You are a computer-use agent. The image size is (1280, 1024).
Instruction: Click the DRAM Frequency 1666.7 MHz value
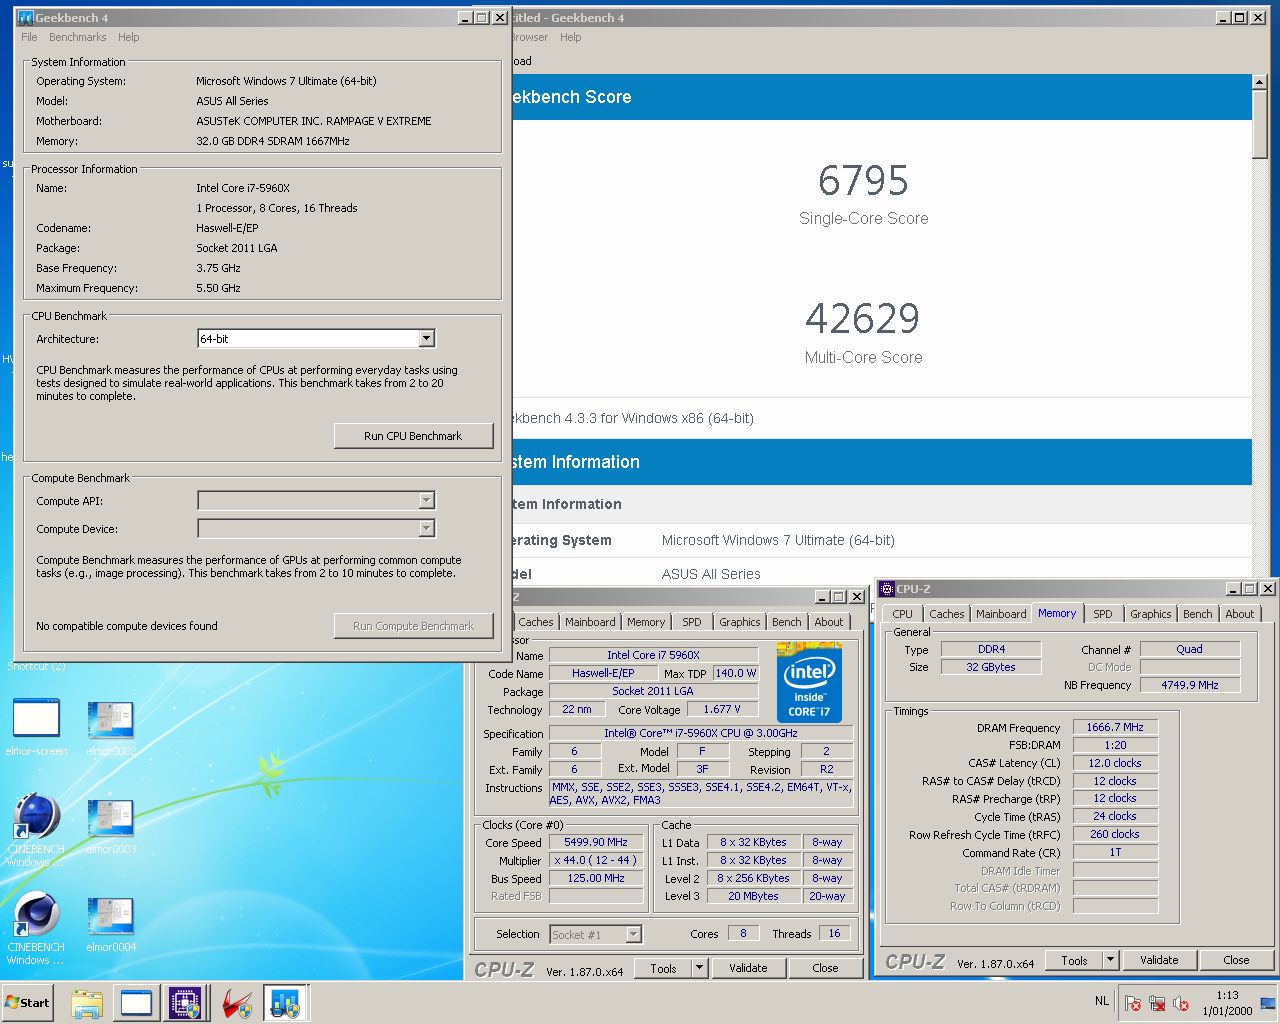[1115, 727]
